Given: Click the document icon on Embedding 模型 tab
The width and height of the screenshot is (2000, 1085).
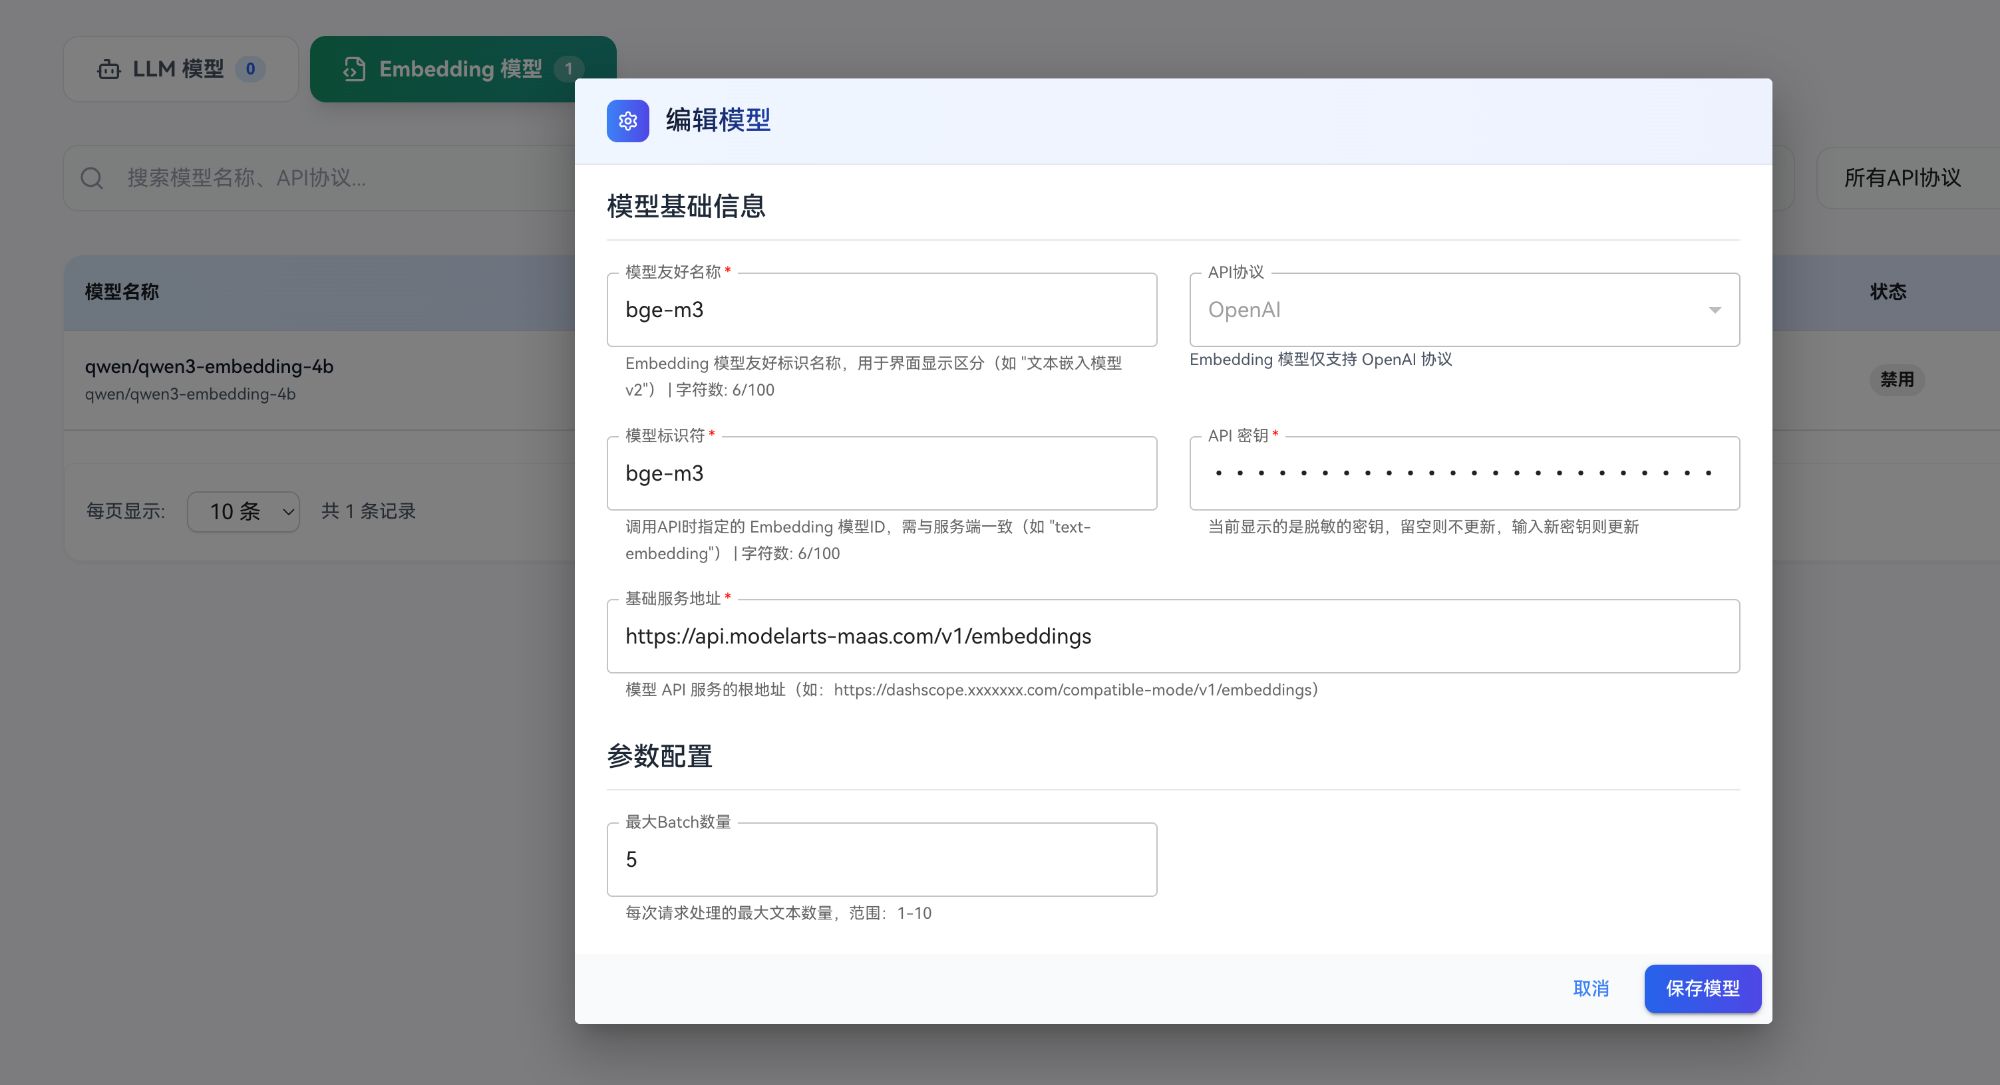Looking at the screenshot, I should 354,69.
